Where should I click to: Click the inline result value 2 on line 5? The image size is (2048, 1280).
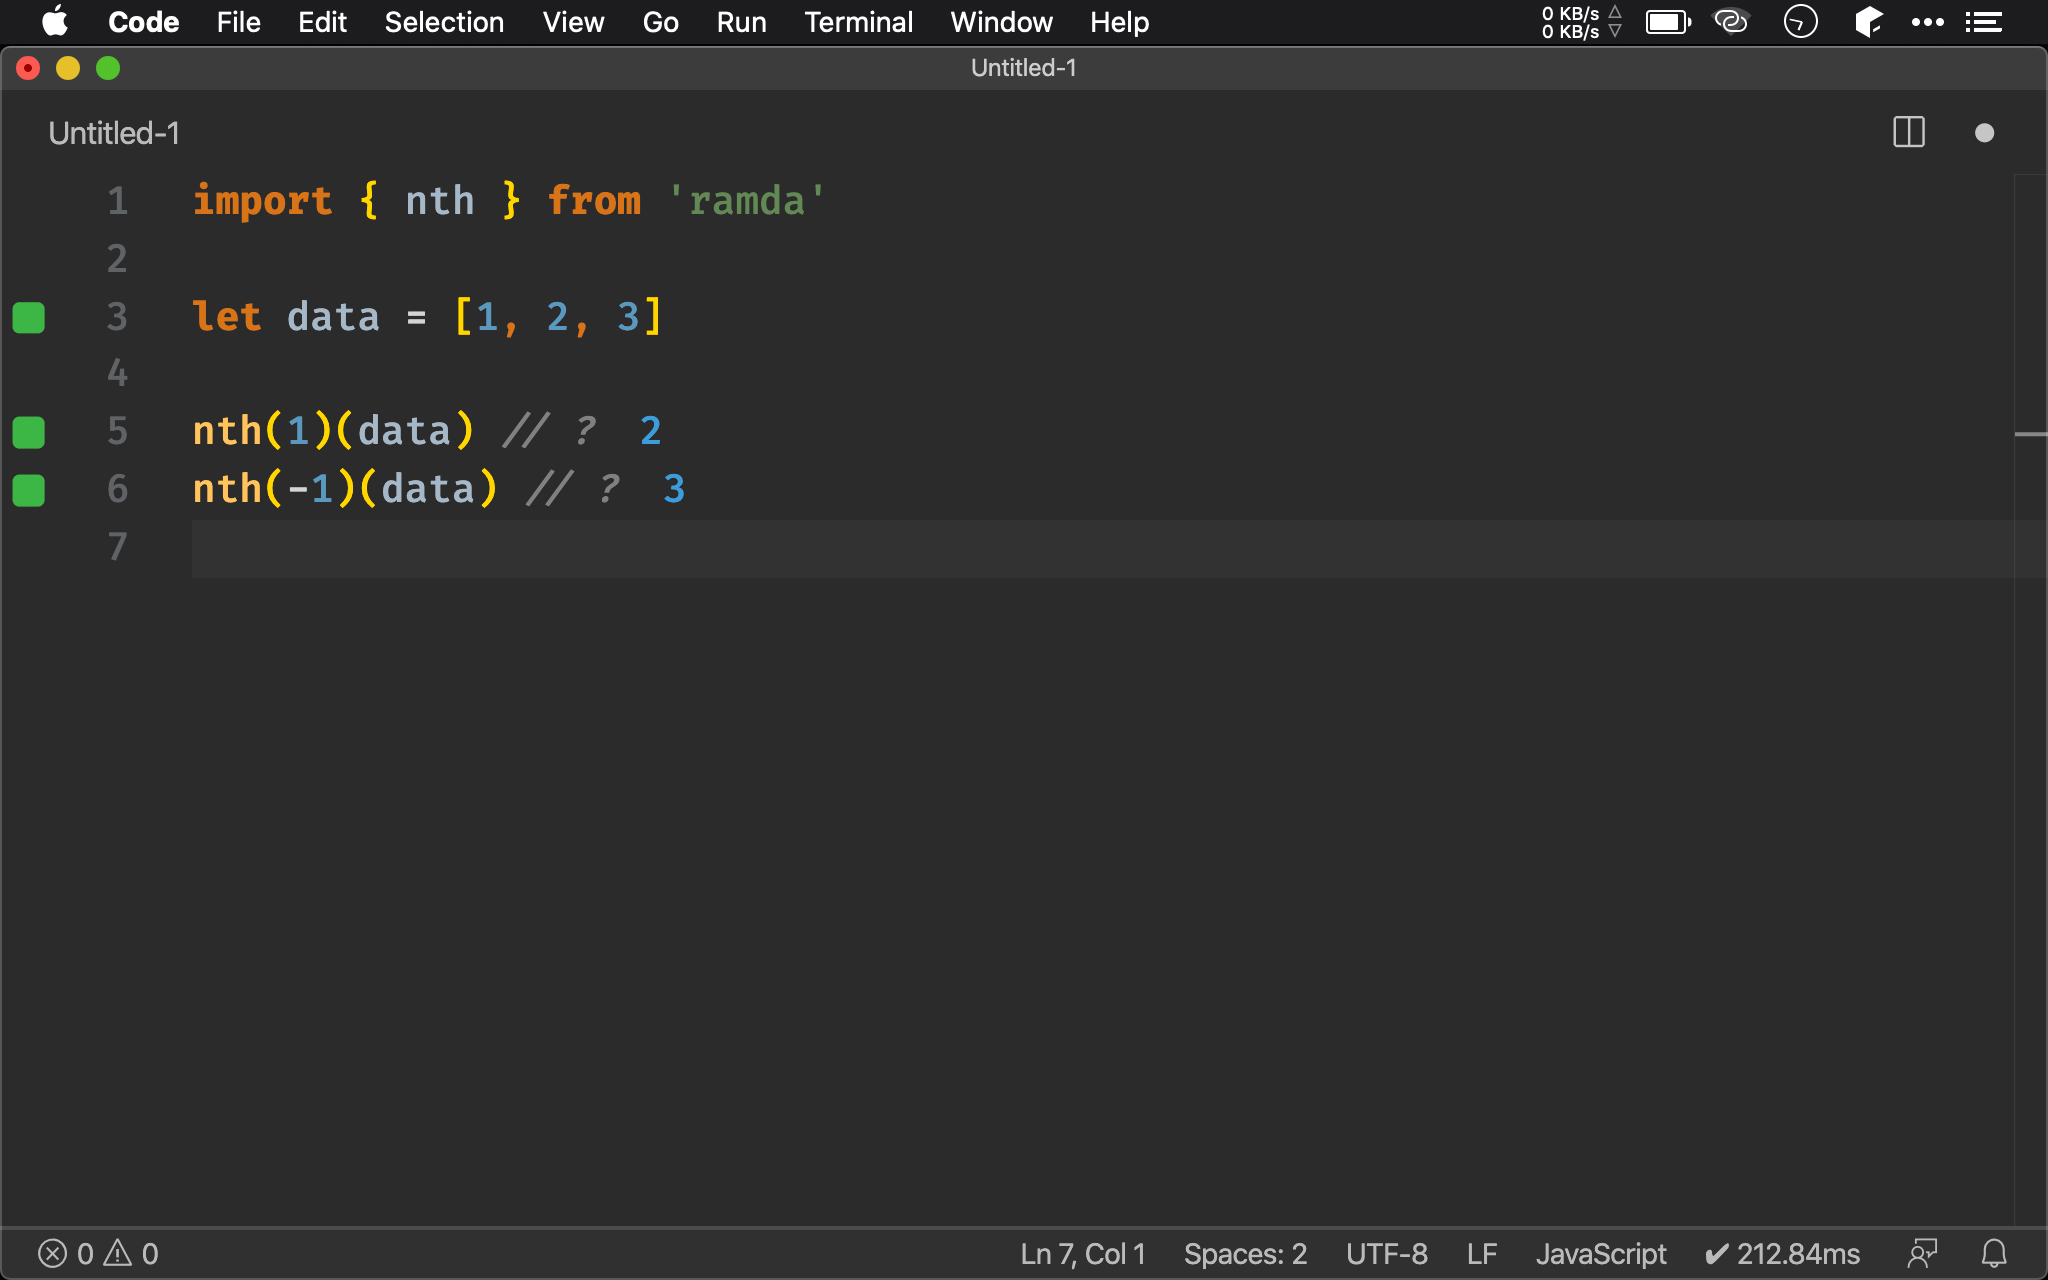[650, 432]
